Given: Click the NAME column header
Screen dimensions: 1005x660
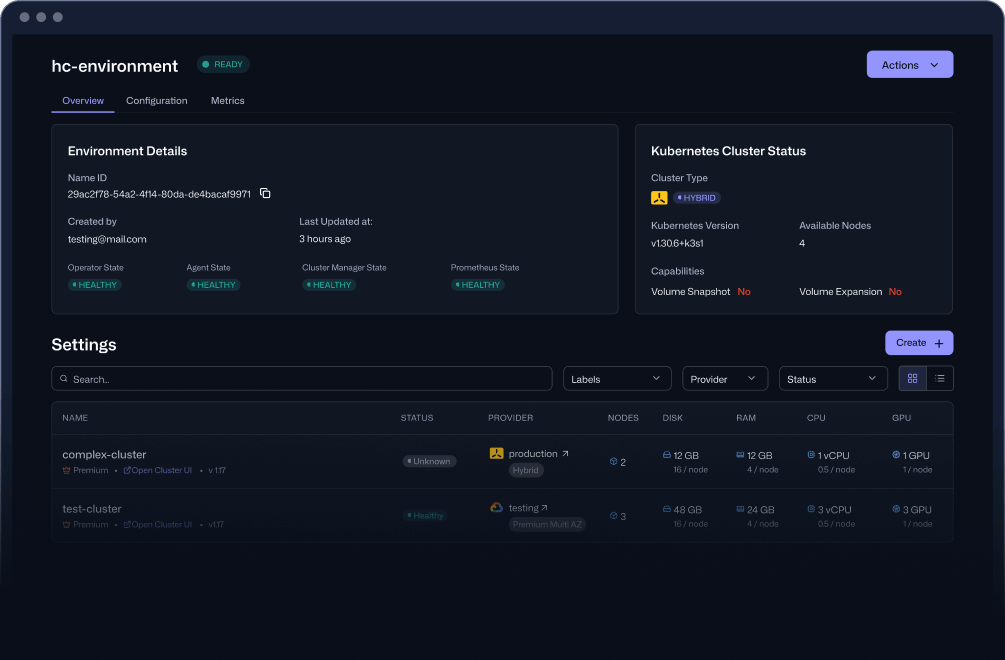Looking at the screenshot, I should click(x=75, y=418).
